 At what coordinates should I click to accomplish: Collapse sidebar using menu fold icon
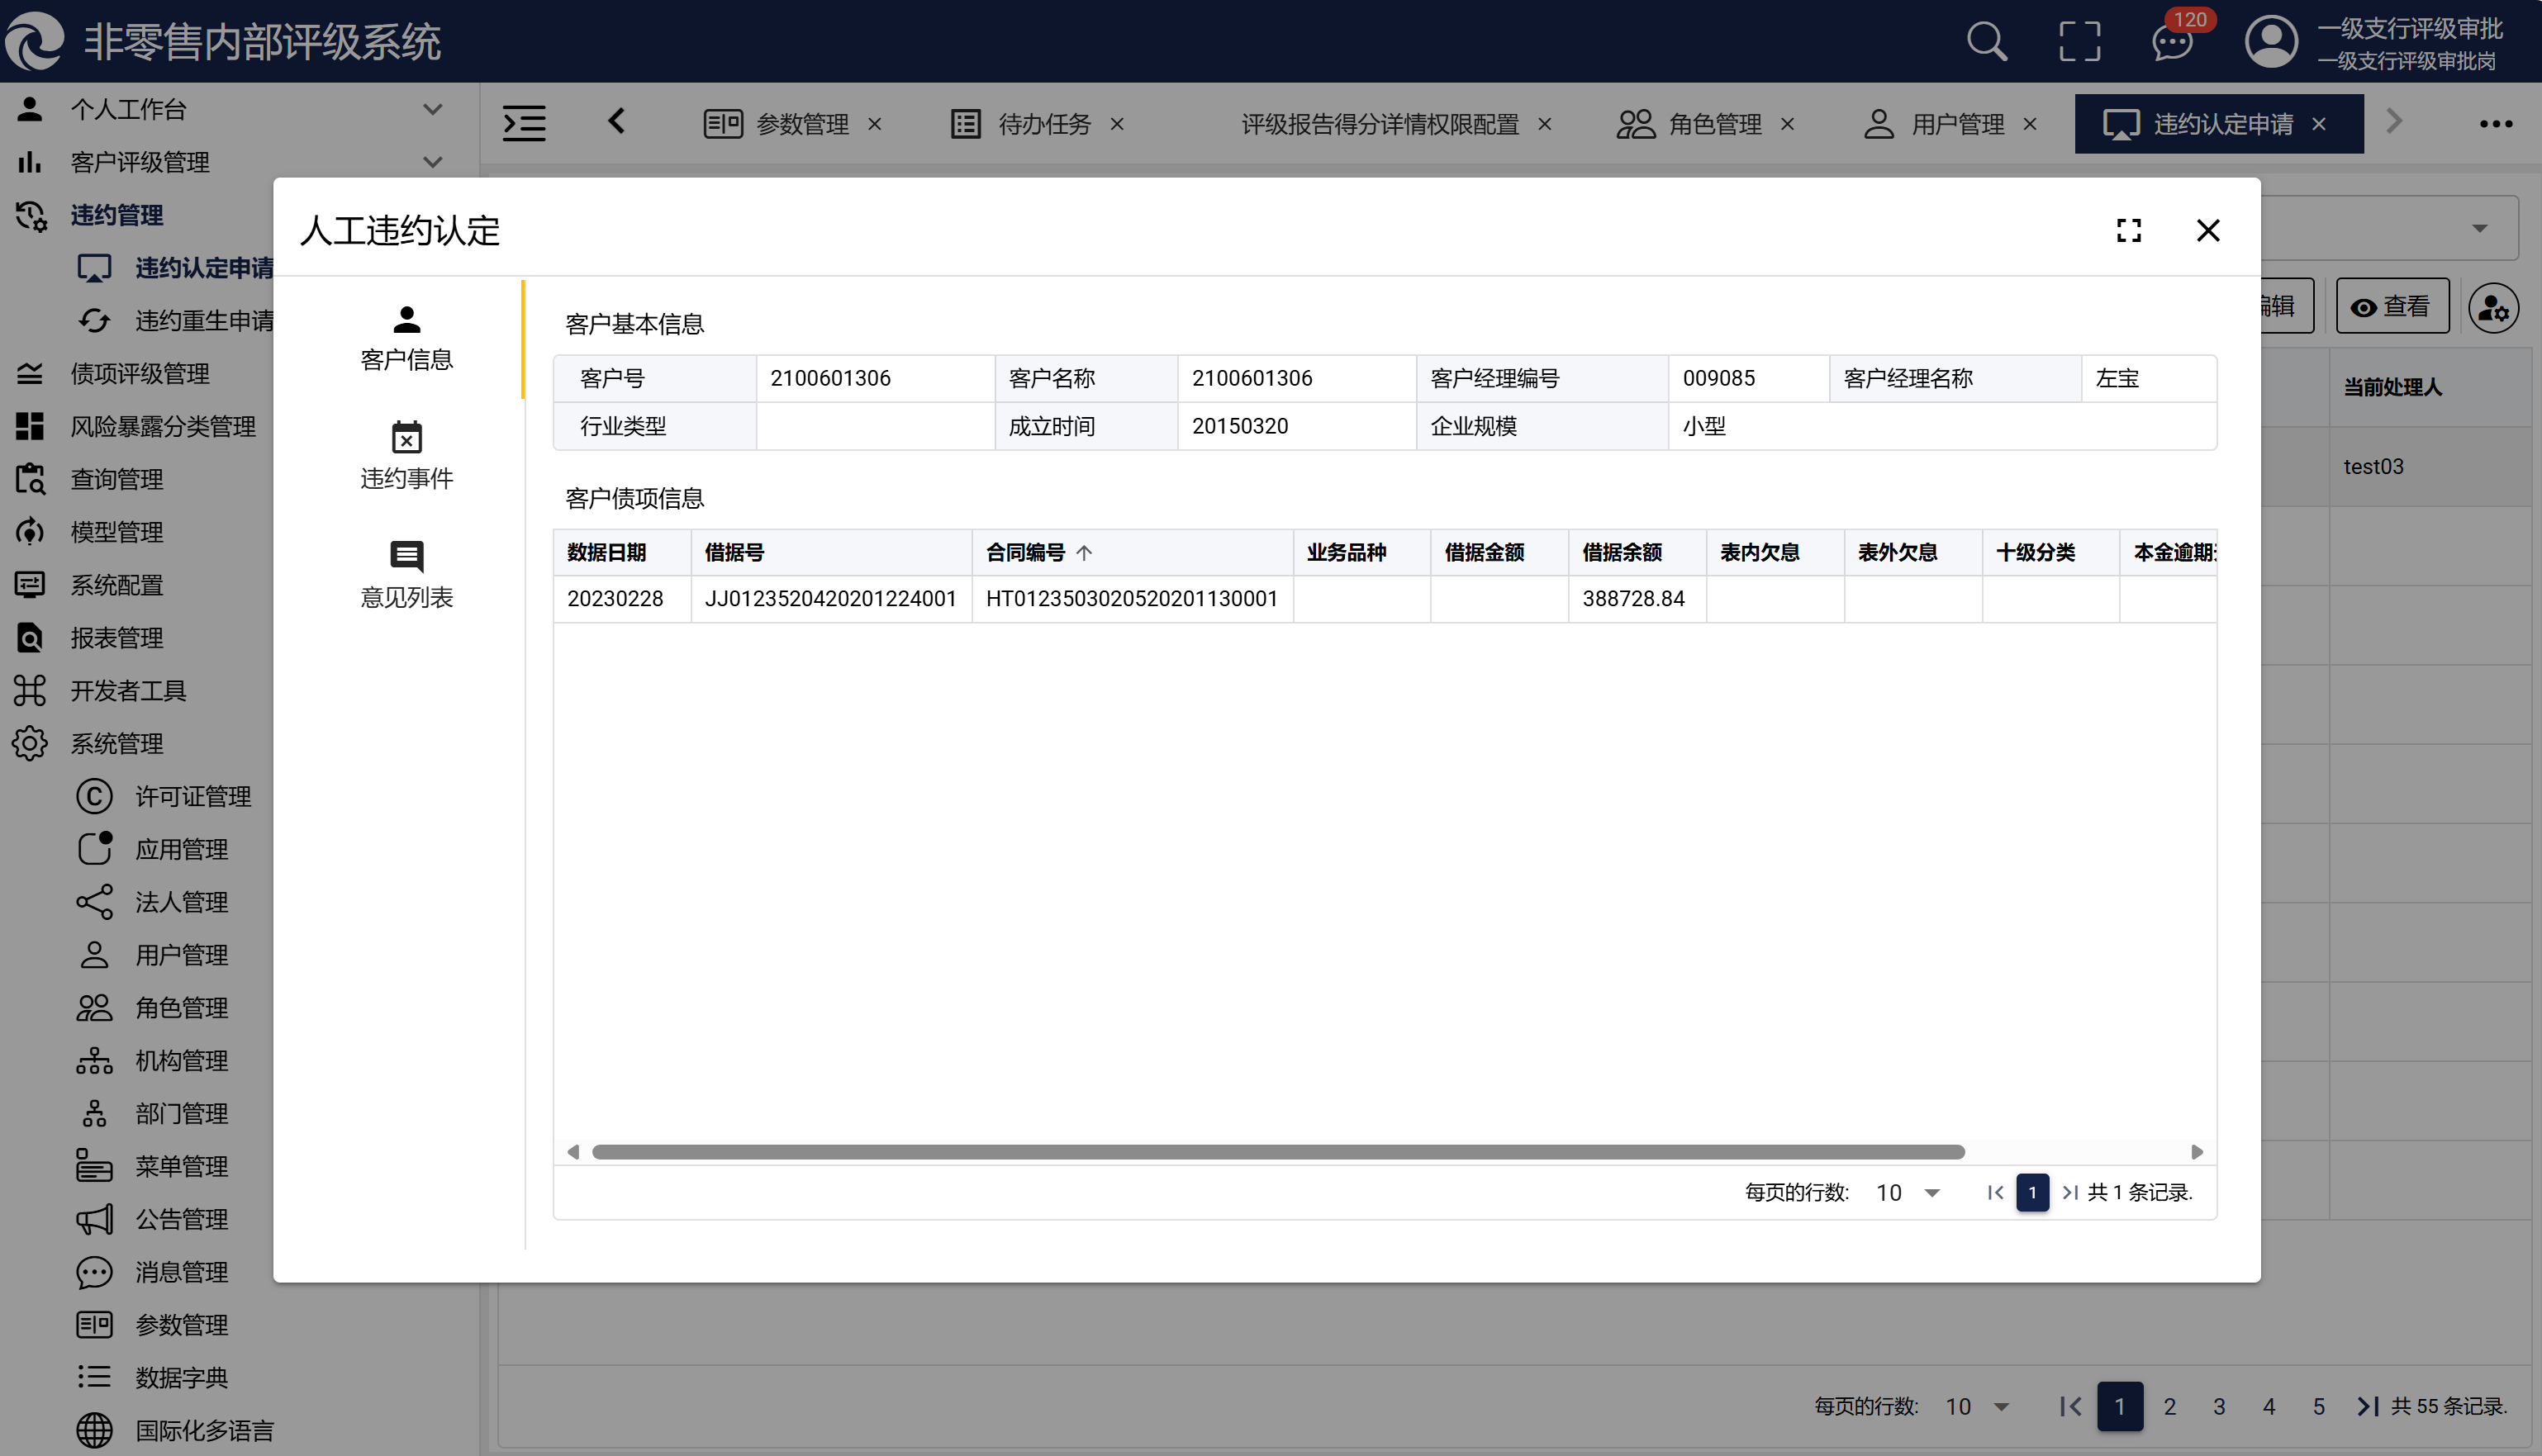(x=524, y=123)
